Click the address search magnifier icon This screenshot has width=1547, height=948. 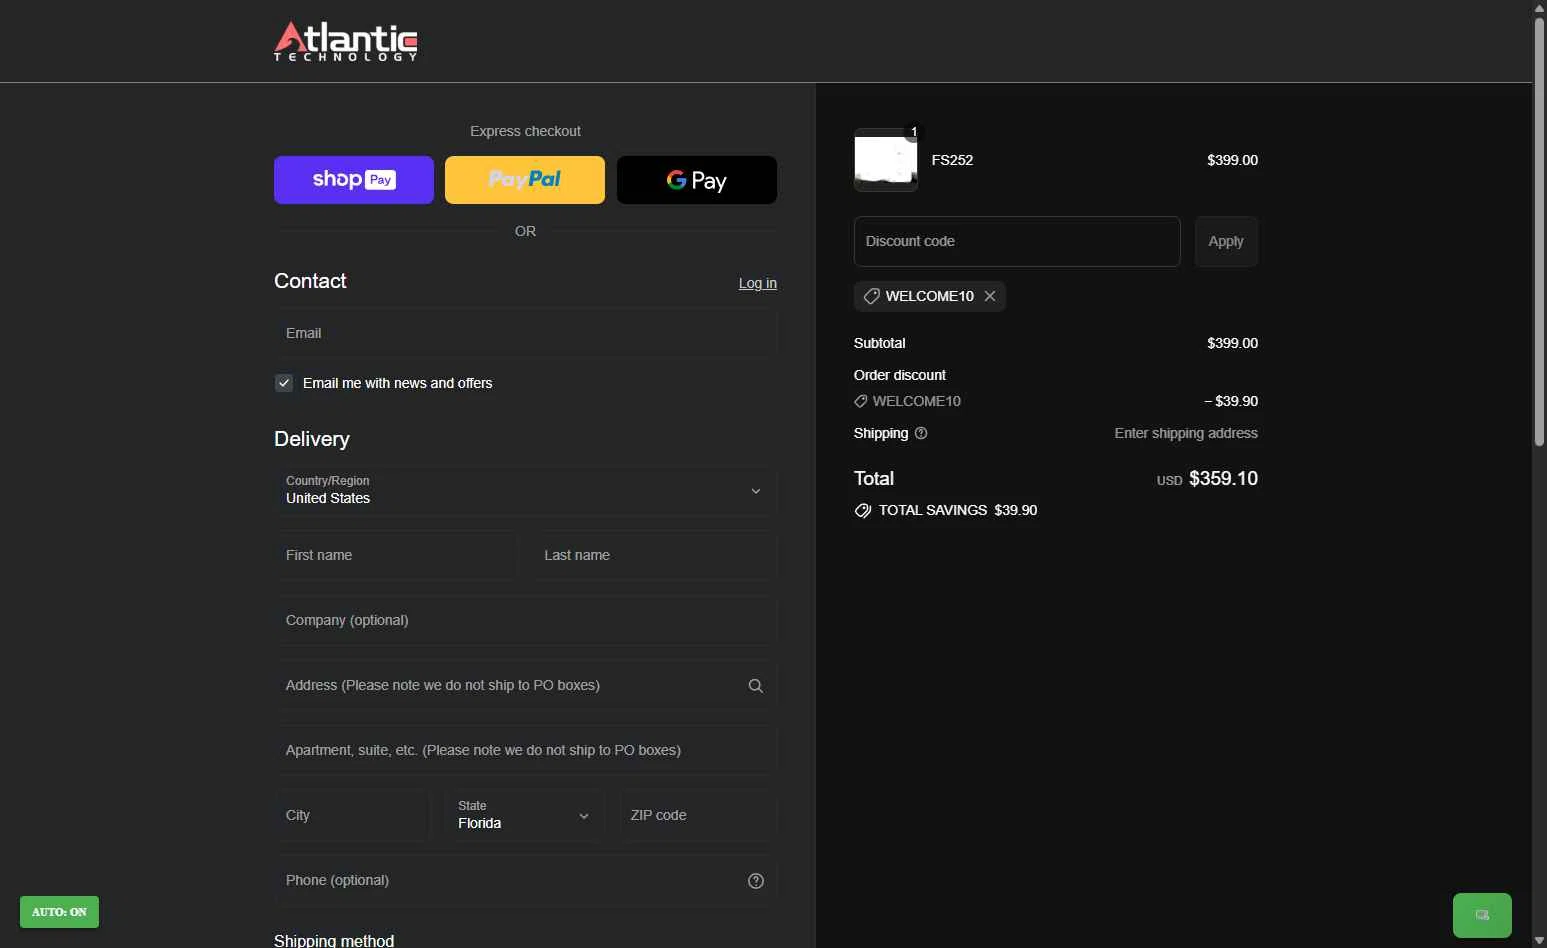coord(756,685)
